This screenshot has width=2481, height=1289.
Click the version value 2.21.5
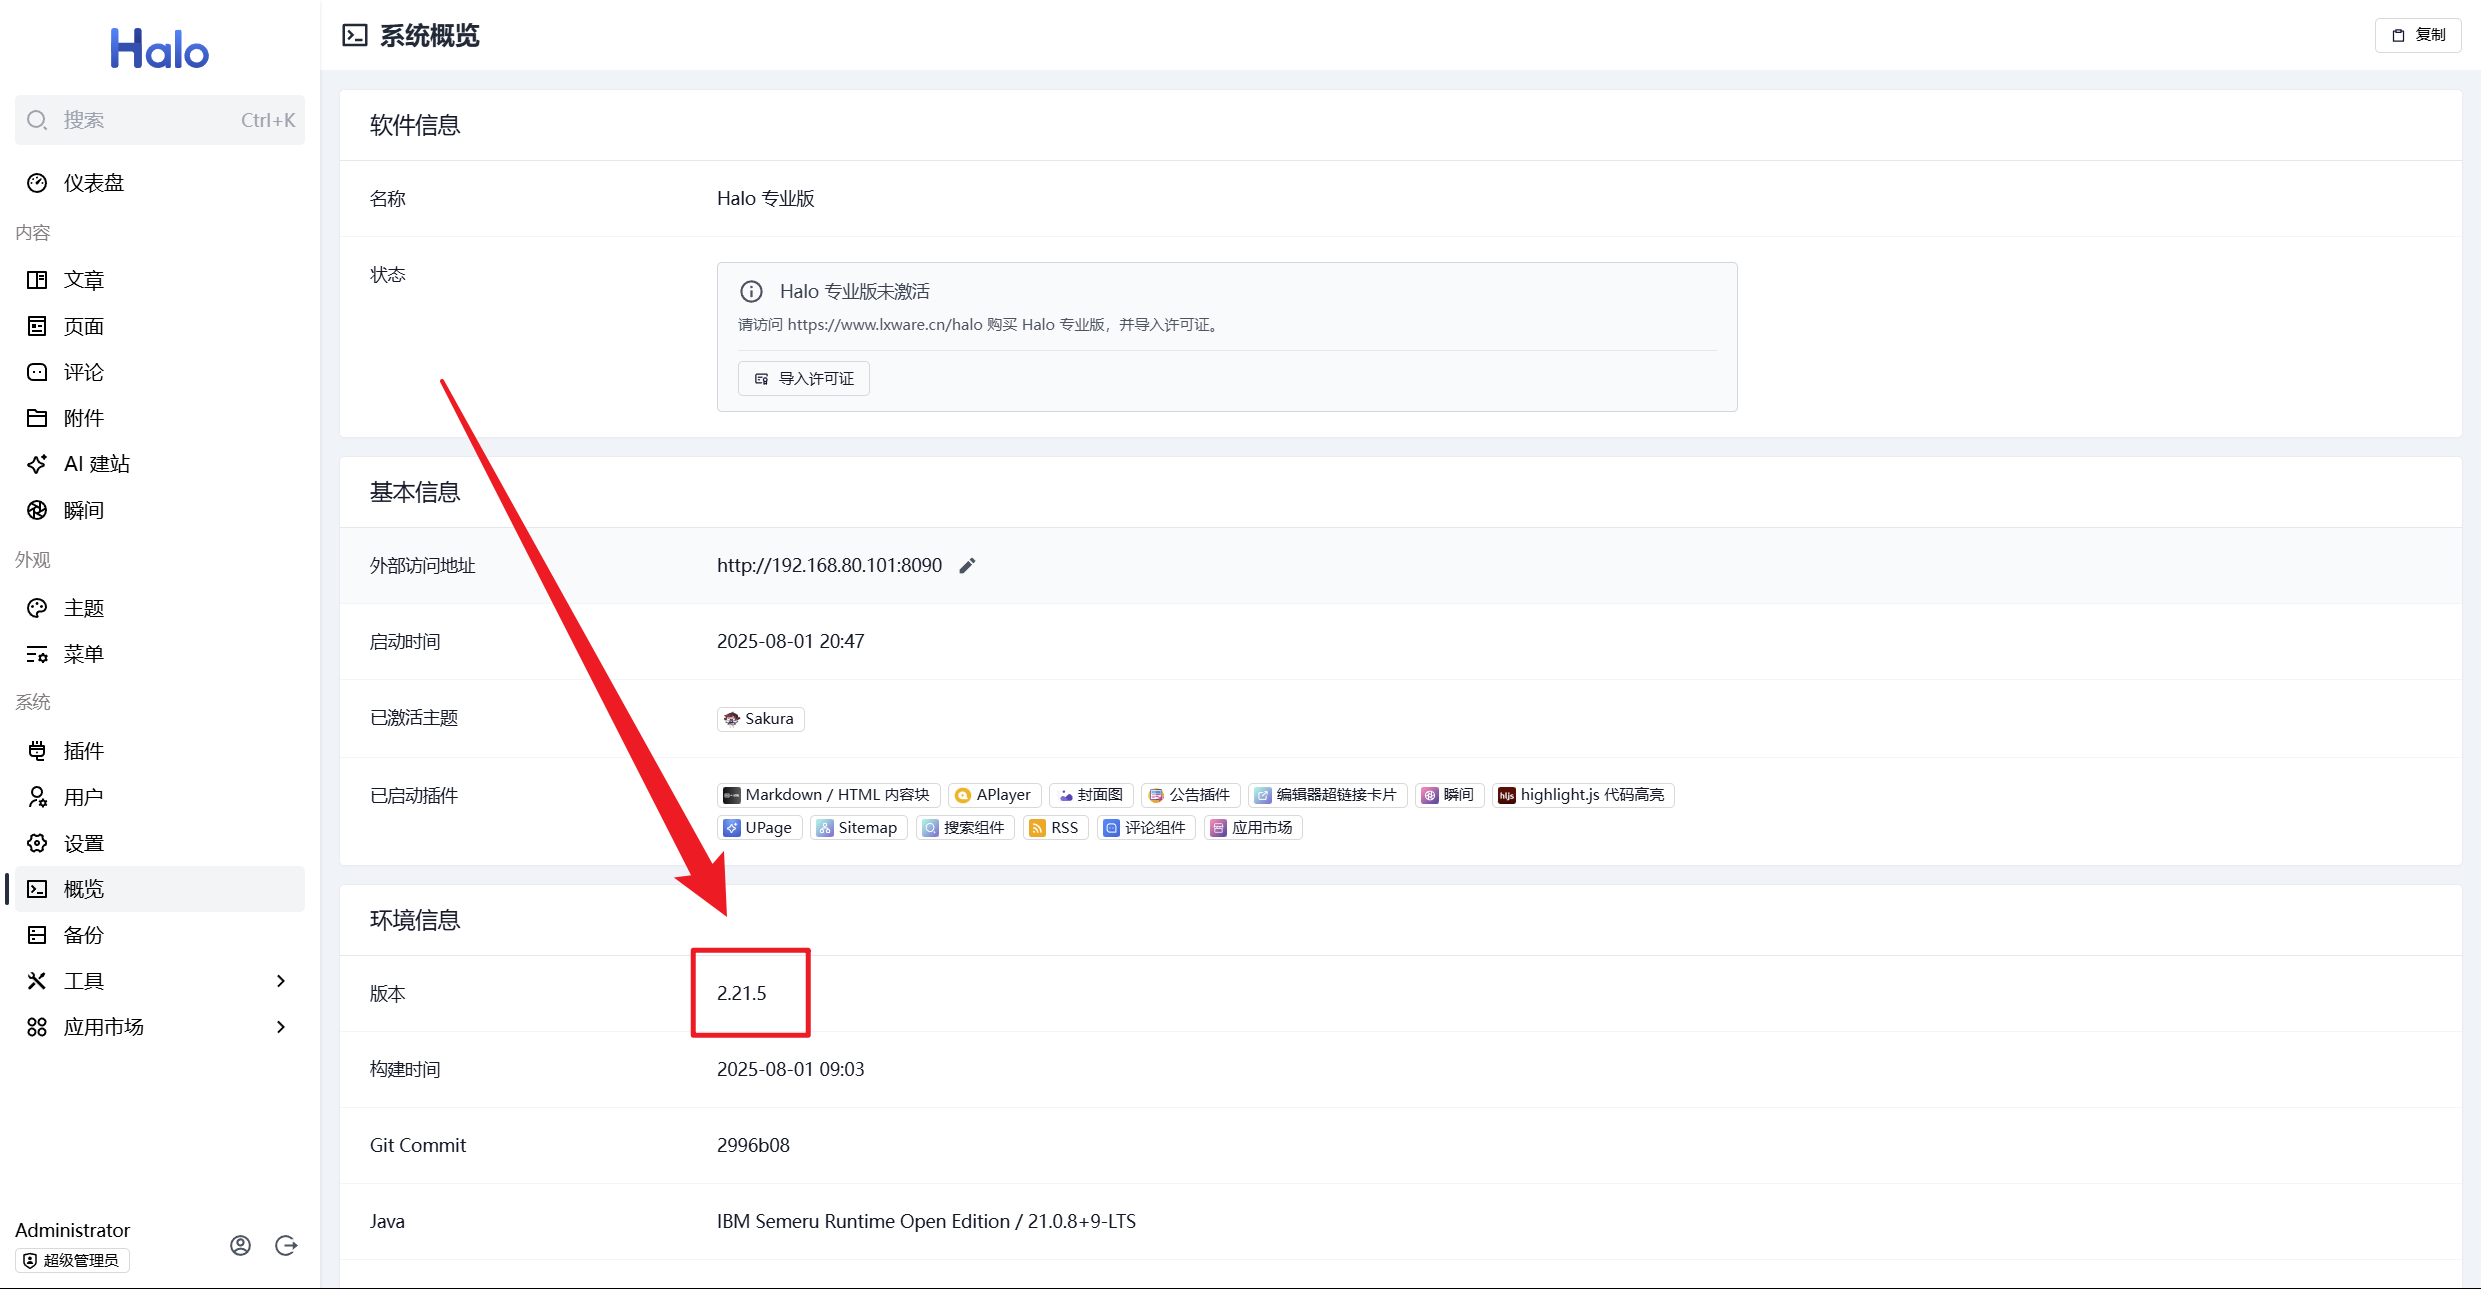tap(742, 993)
